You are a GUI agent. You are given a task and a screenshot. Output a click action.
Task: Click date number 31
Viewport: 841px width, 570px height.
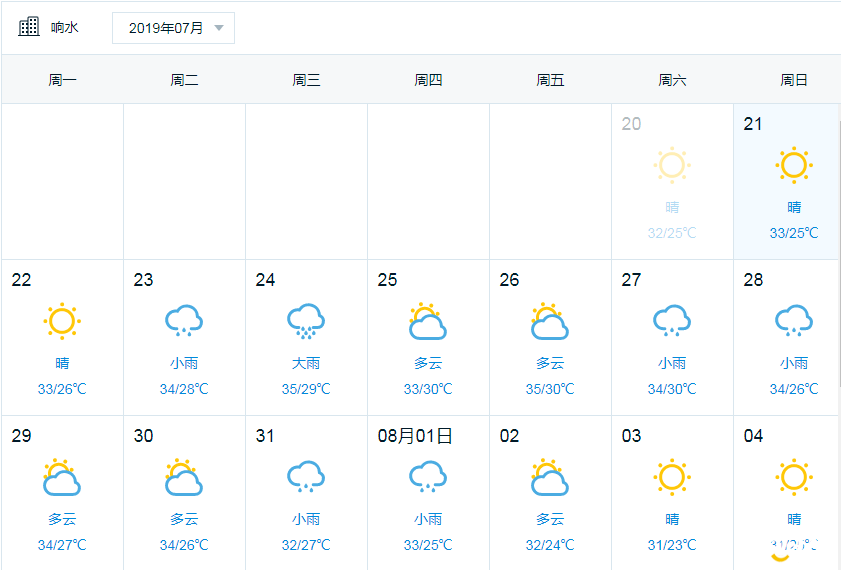click(x=265, y=436)
